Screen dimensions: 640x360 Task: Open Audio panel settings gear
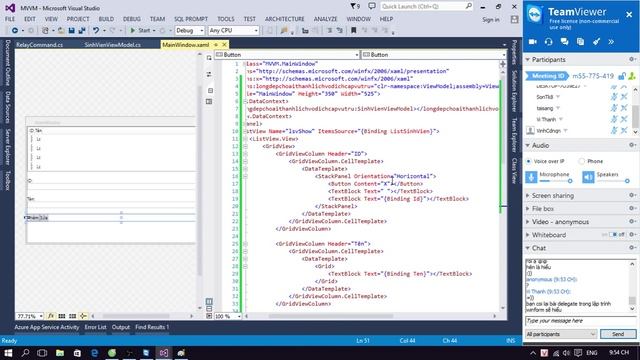pyautogui.click(x=633, y=145)
